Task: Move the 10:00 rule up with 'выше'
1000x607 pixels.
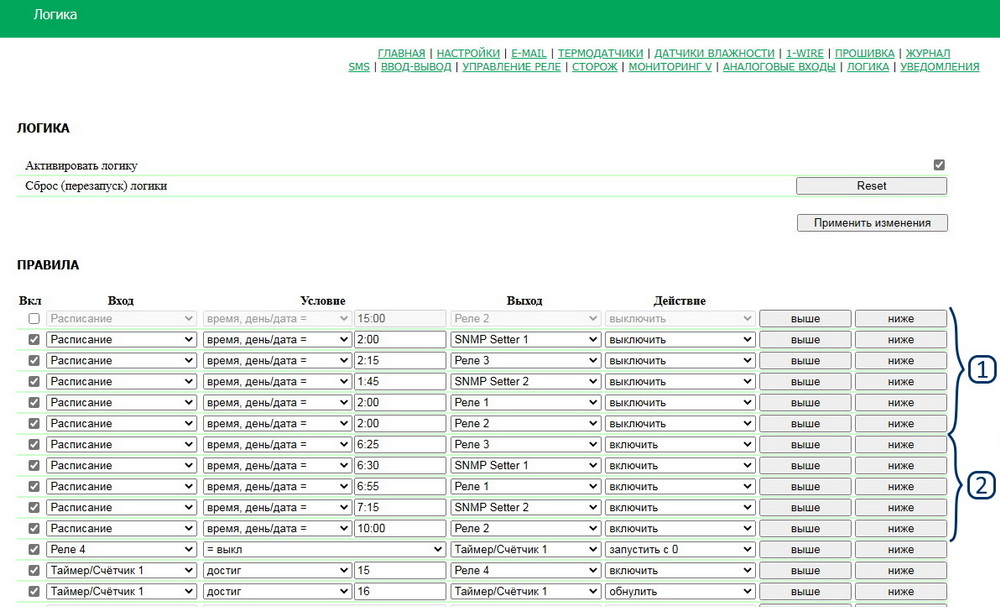Action: click(805, 528)
